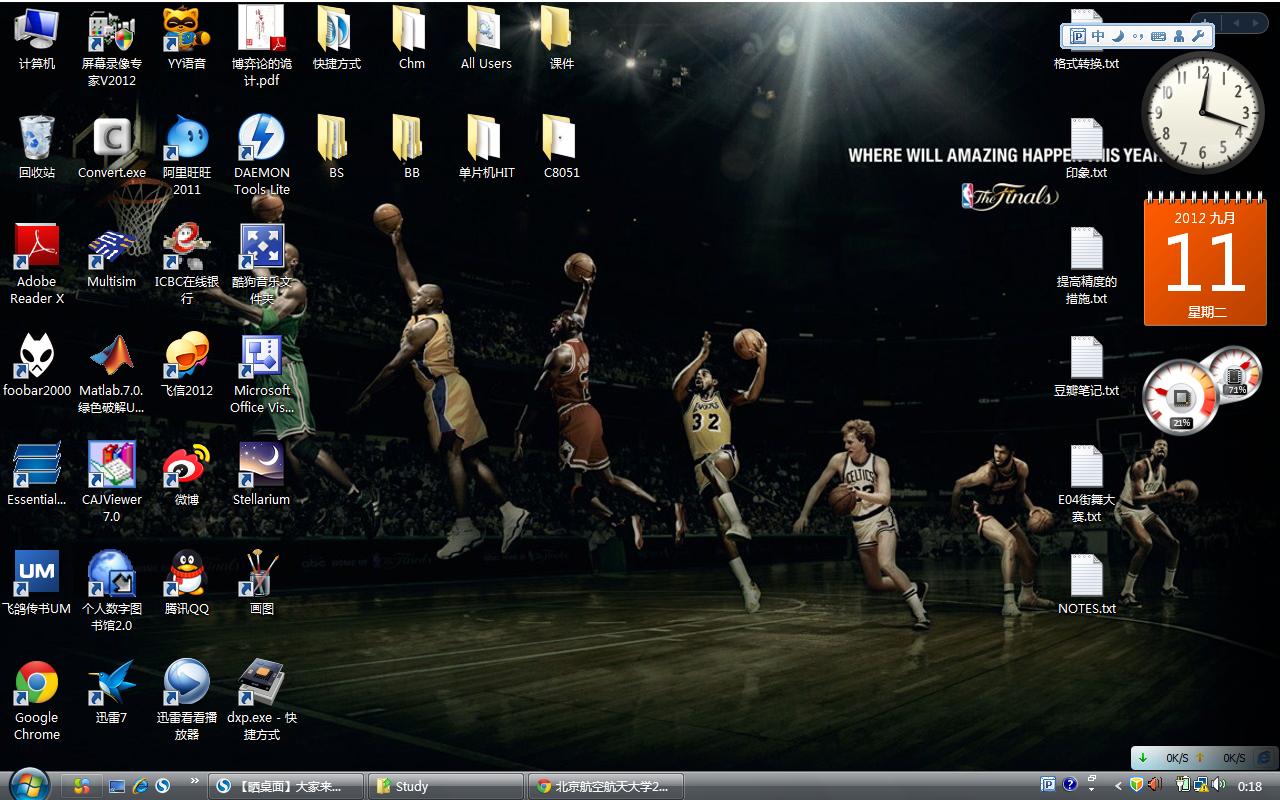
Task: Open the 画图 Paint shortcut
Action: (x=262, y=583)
